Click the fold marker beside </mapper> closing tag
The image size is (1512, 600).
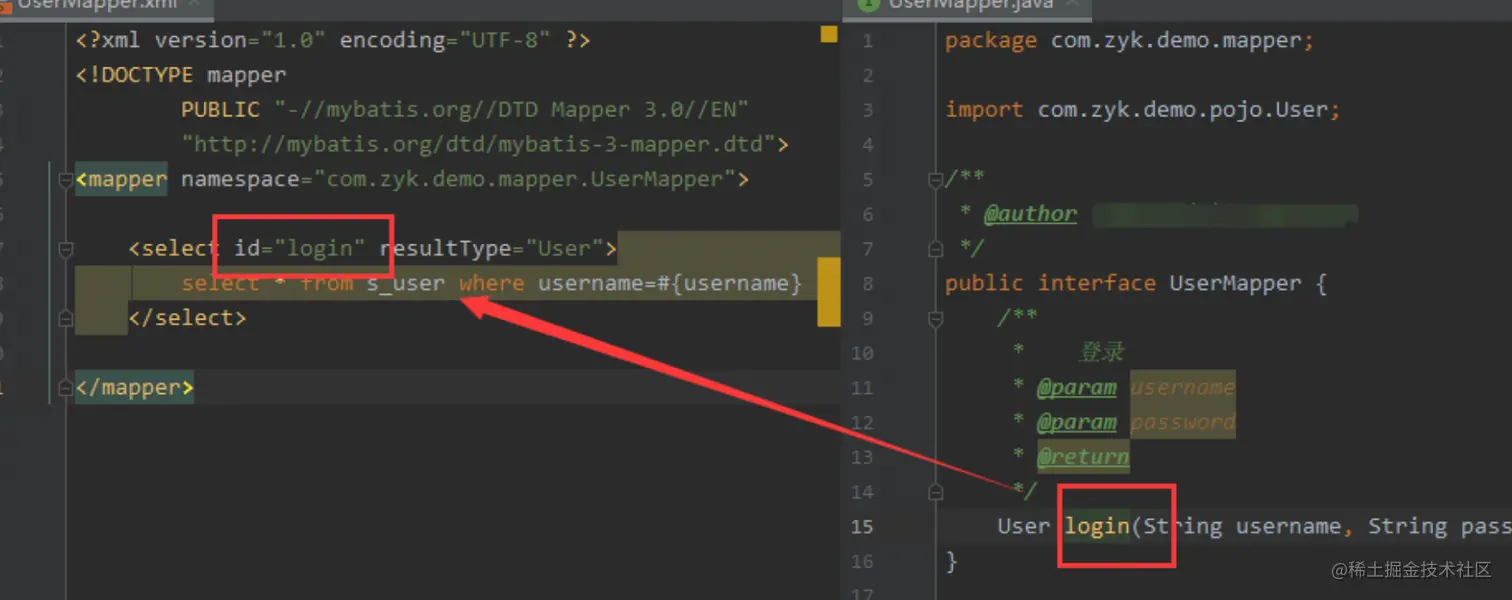pyautogui.click(x=66, y=388)
